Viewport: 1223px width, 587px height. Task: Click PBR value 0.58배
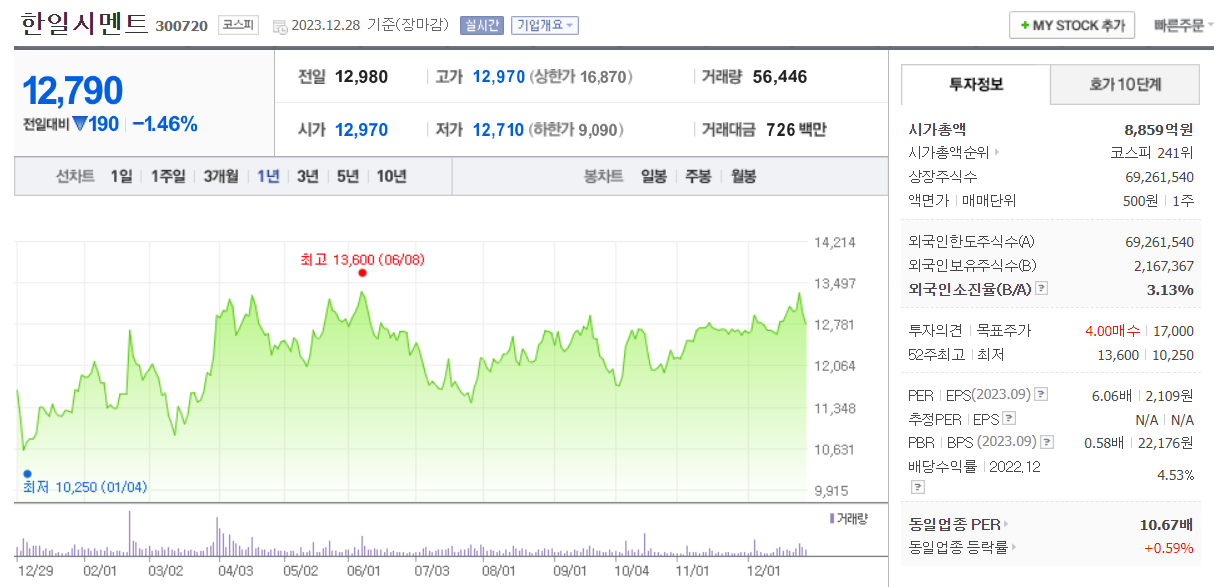1104,442
